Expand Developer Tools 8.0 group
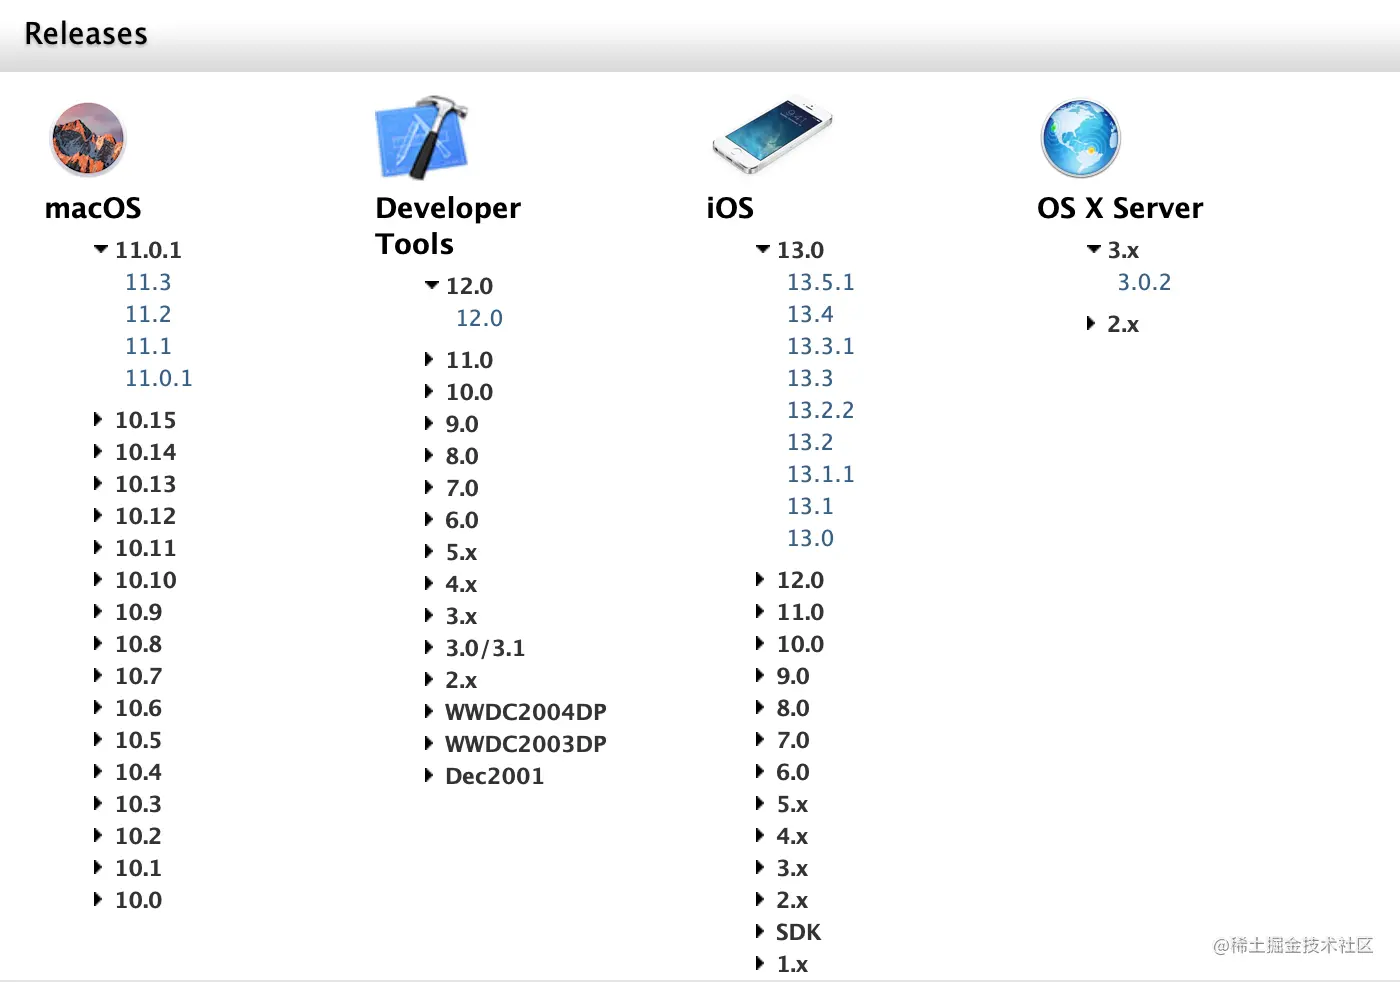 click(x=429, y=455)
